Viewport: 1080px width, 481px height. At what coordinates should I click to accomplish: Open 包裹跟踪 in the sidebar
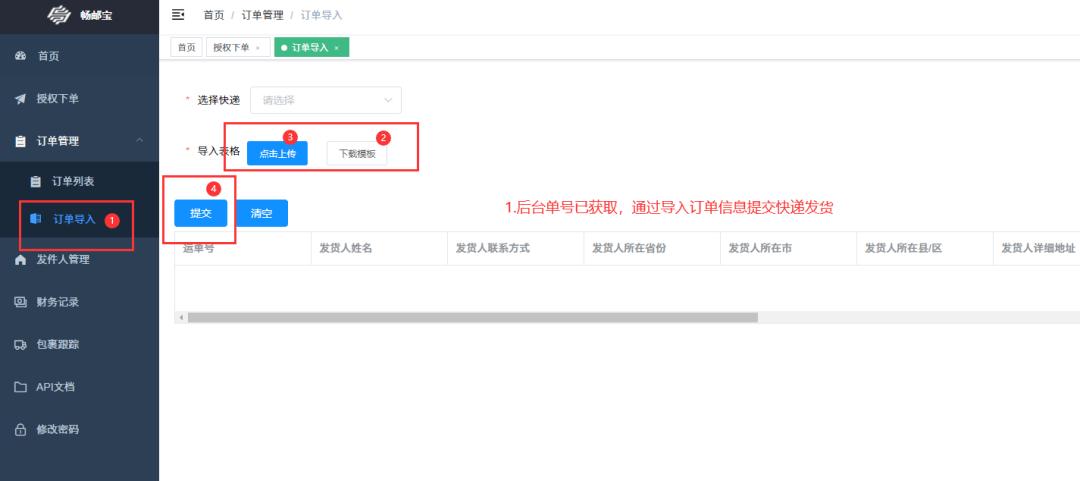point(79,345)
